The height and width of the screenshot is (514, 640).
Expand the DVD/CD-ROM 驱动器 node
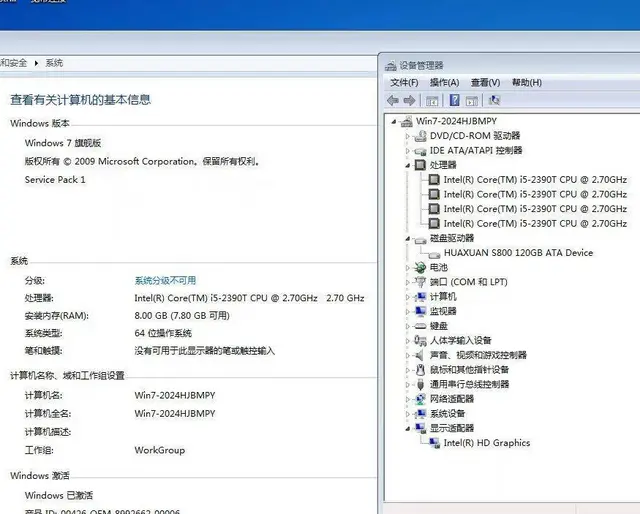407,136
